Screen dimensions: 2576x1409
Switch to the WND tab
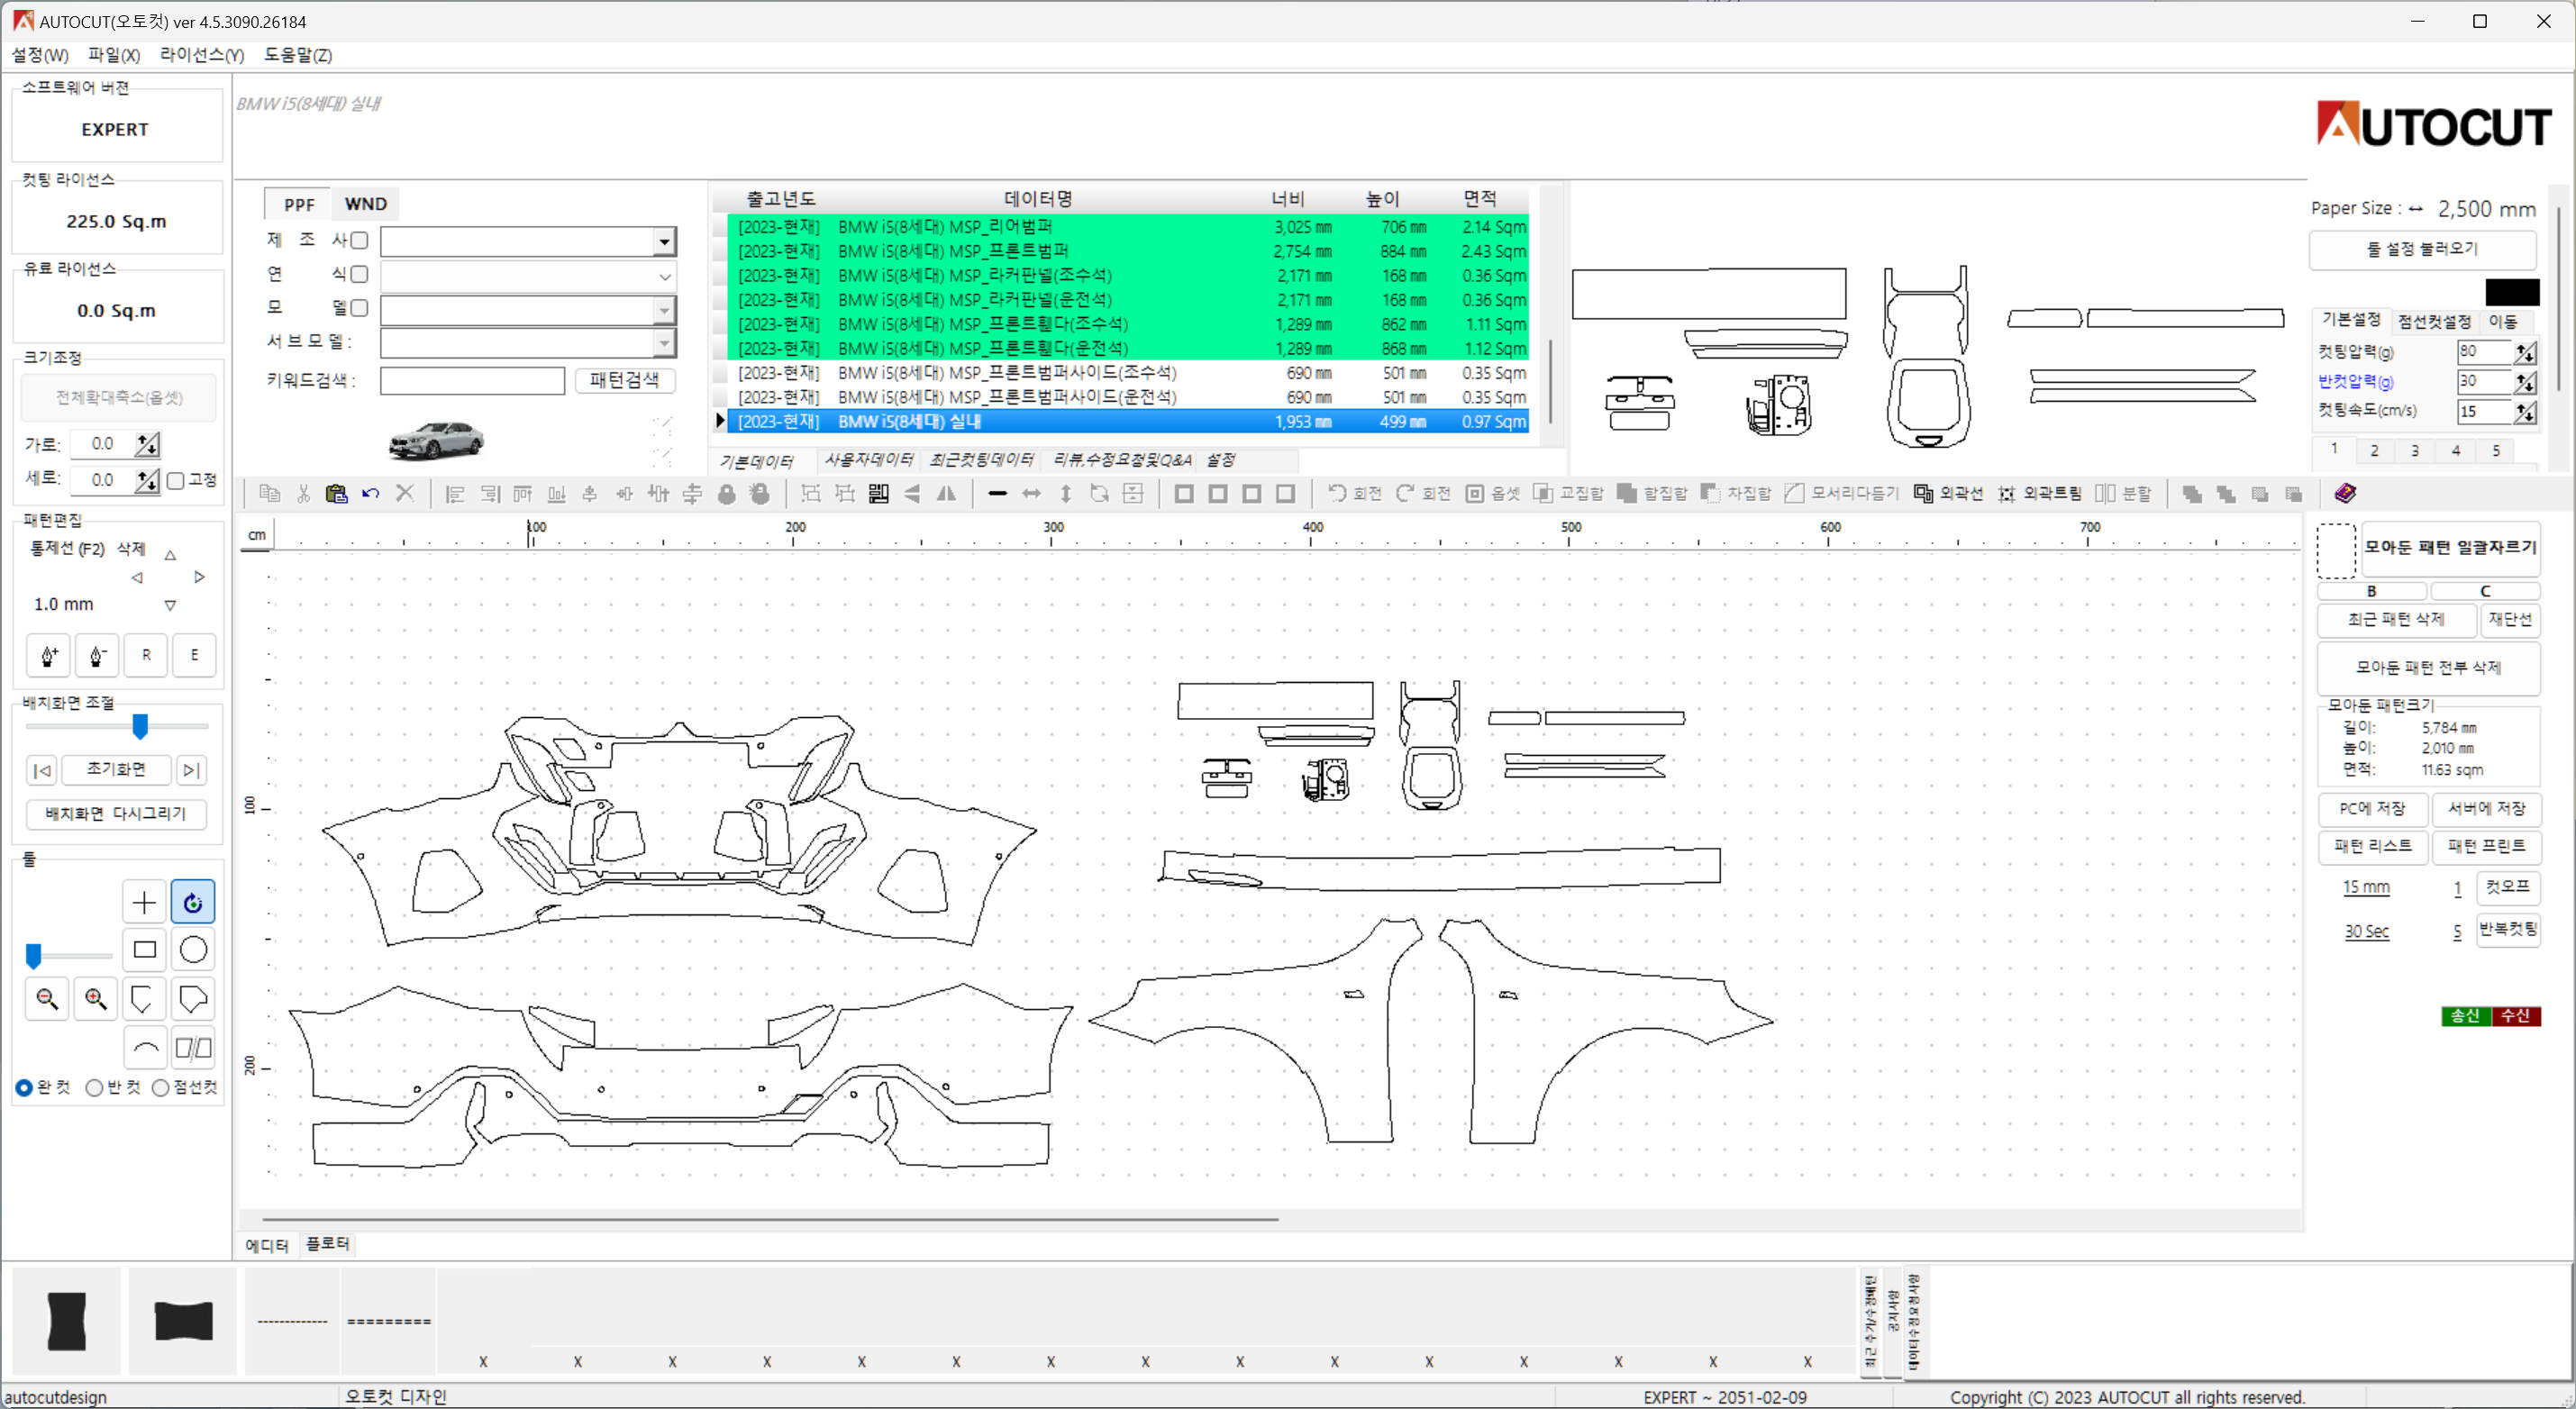pos(365,204)
